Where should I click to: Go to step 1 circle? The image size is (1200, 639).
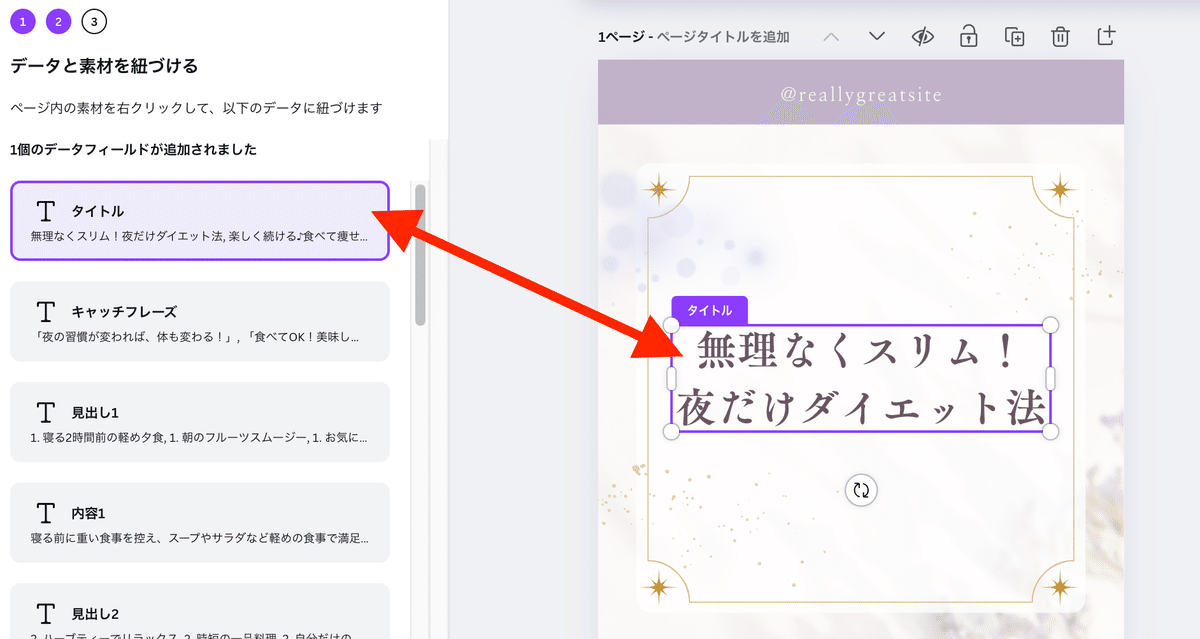tap(23, 21)
